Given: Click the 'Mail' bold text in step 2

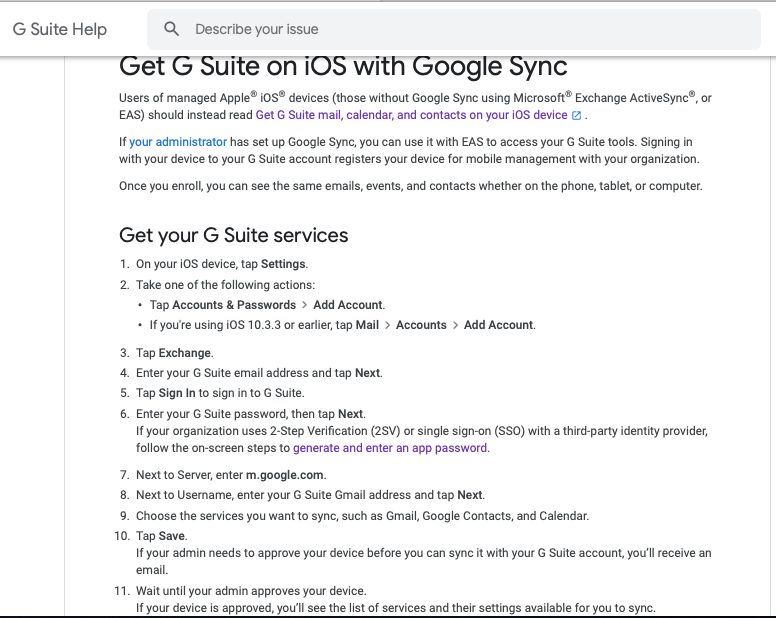Looking at the screenshot, I should [x=367, y=325].
